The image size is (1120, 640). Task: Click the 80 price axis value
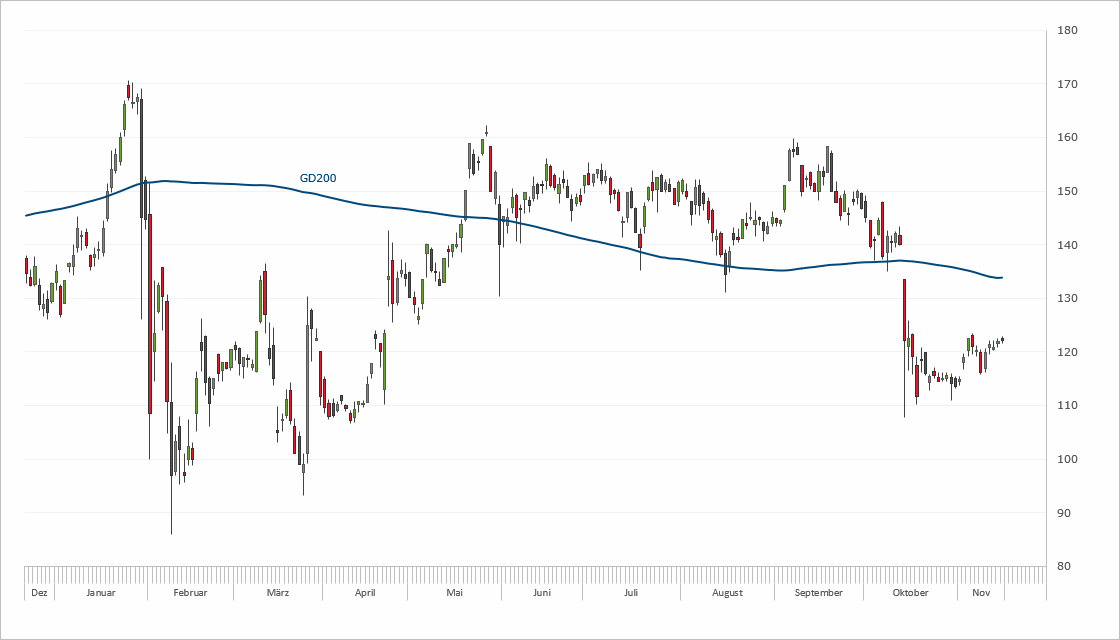[x=1067, y=566]
